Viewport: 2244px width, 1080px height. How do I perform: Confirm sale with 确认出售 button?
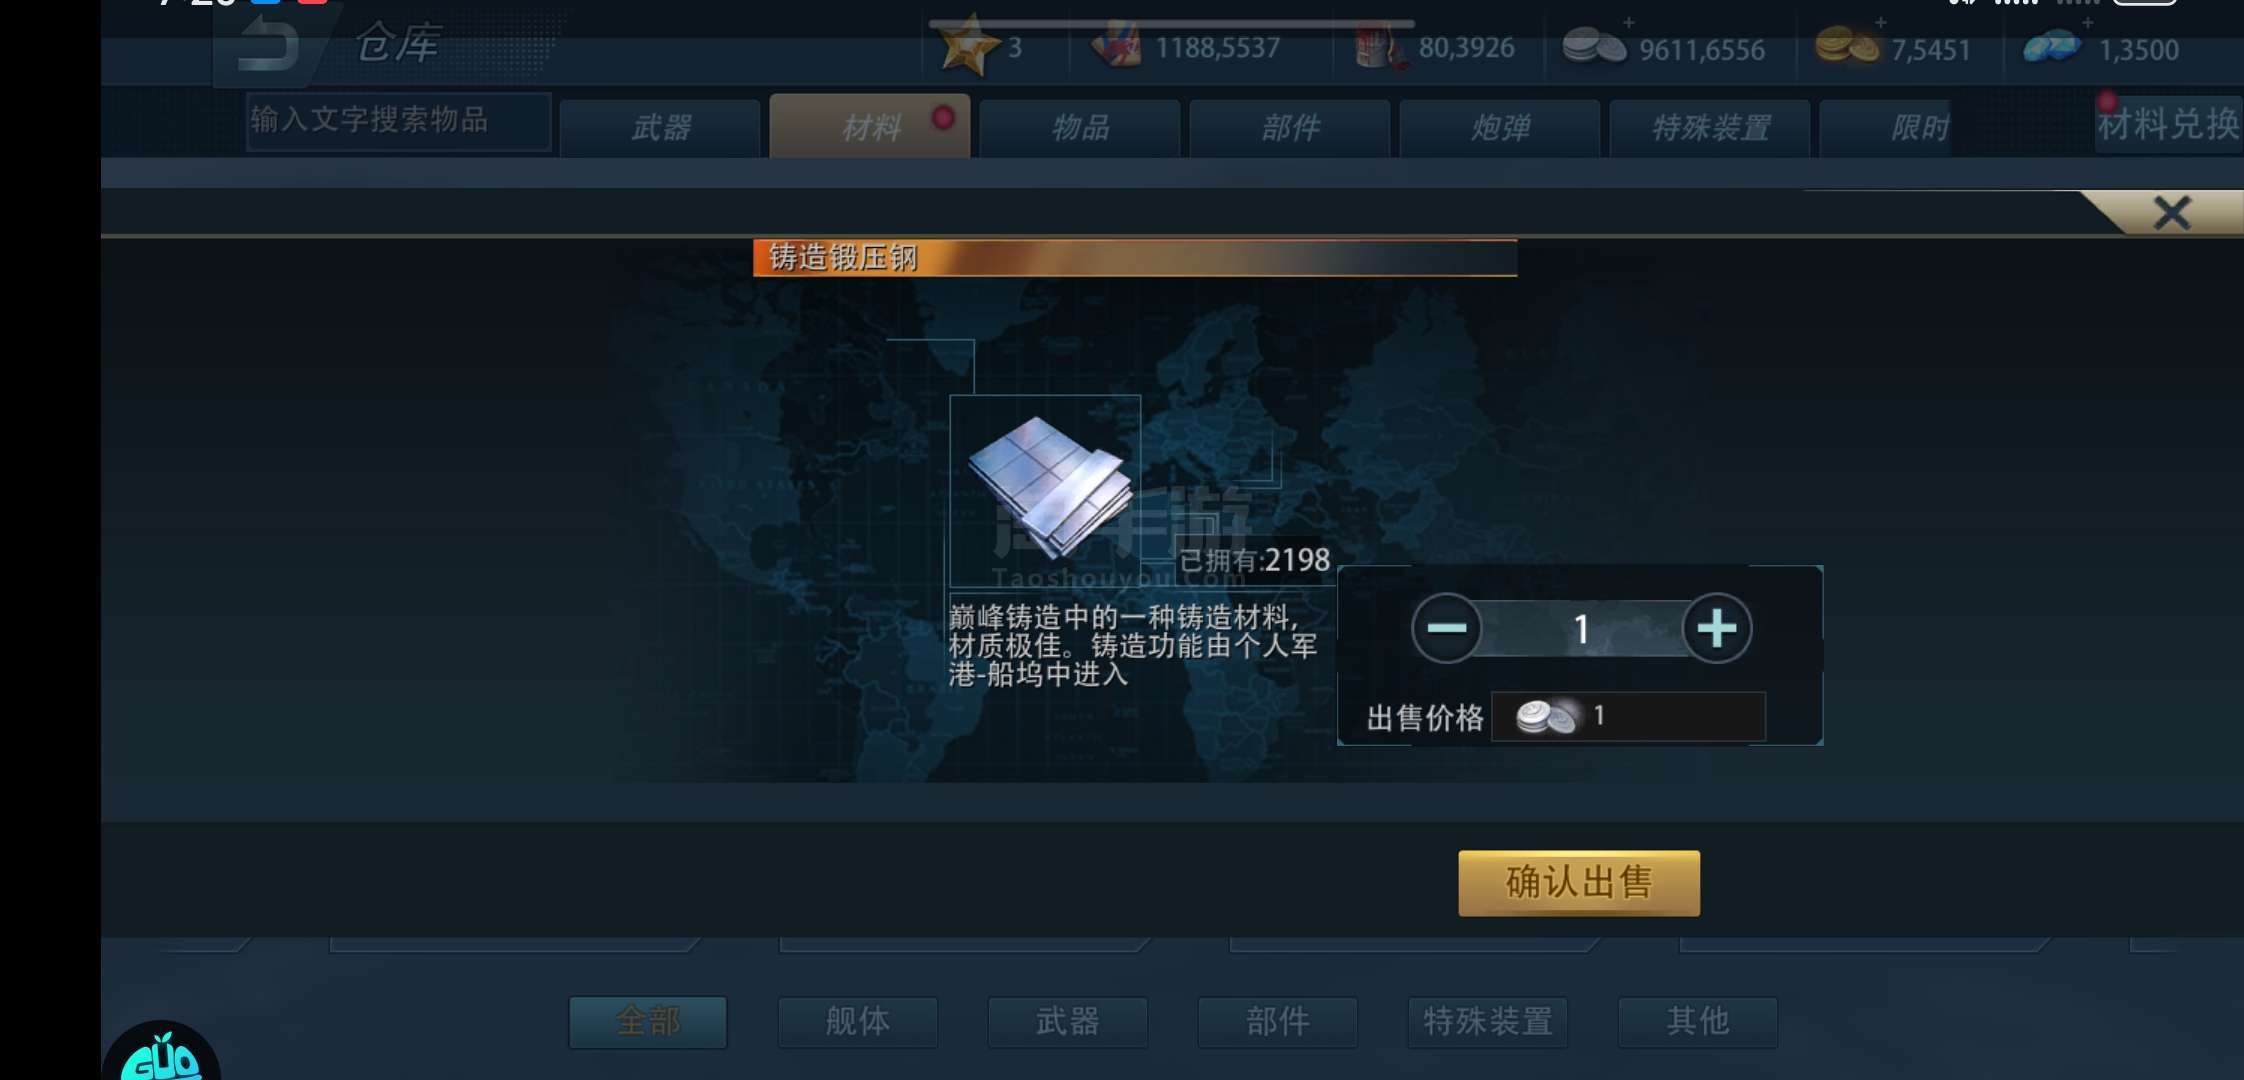[1579, 883]
